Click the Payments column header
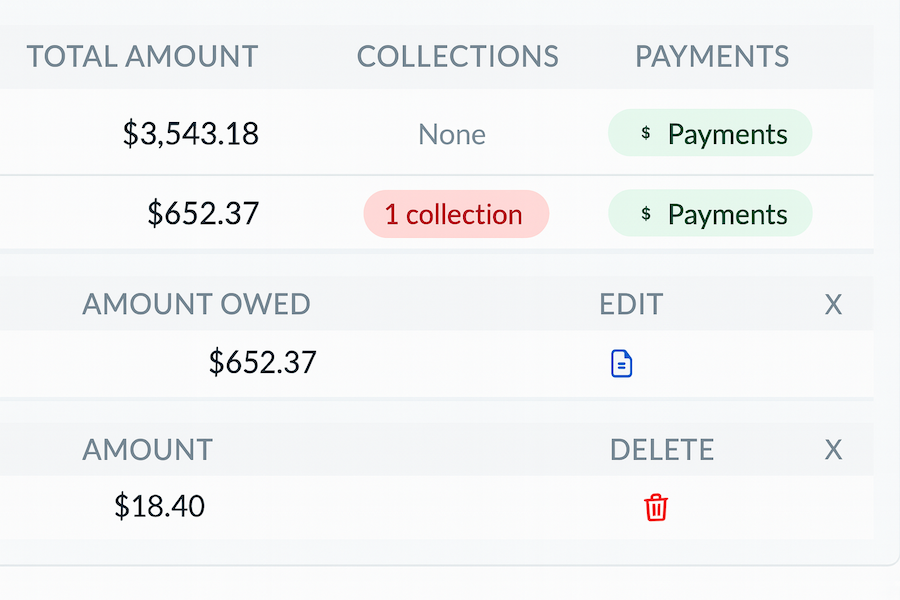This screenshot has height=600, width=900. [712, 57]
